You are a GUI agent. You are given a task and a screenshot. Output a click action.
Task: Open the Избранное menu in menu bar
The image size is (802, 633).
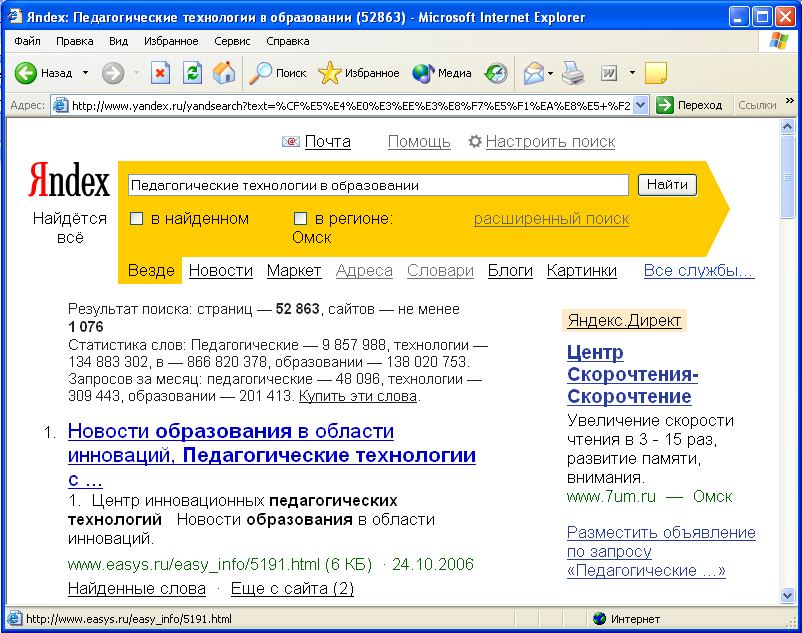[x=171, y=41]
